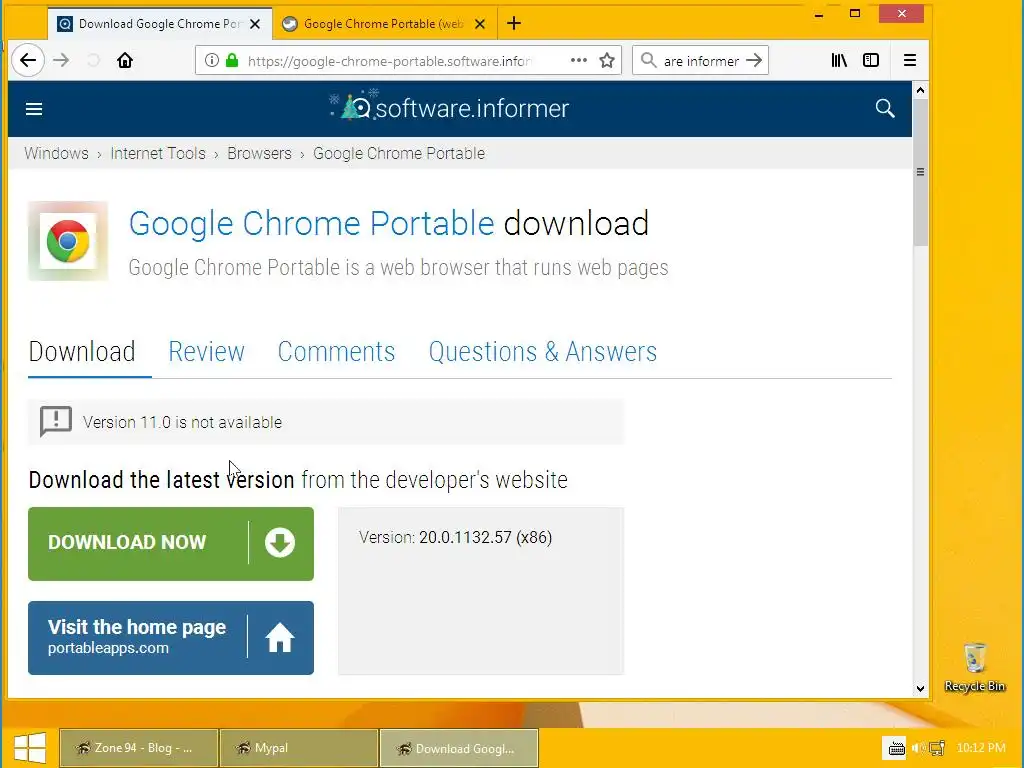
Task: Click the Google Chrome Portable title link
Action: tap(312, 223)
